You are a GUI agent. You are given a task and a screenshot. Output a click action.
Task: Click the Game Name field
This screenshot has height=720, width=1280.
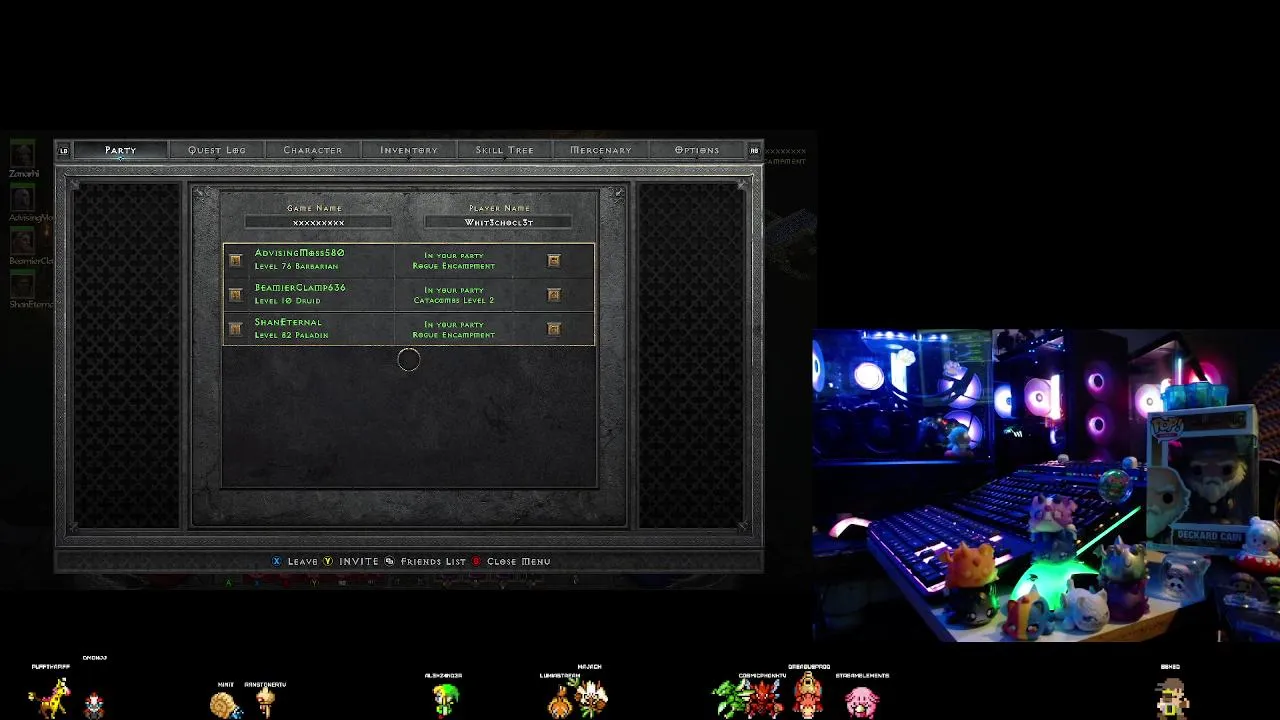[319, 222]
